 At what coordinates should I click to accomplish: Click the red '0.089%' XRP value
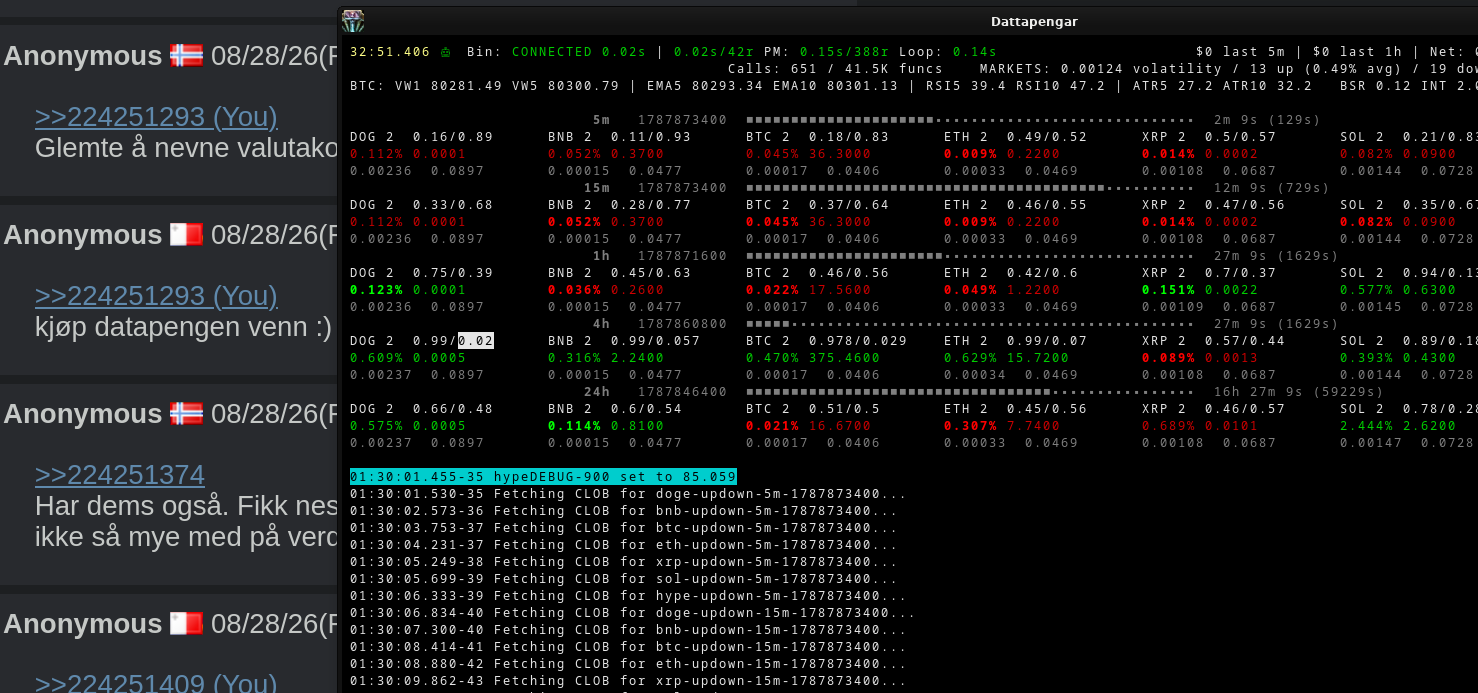pyautogui.click(x=1169, y=358)
